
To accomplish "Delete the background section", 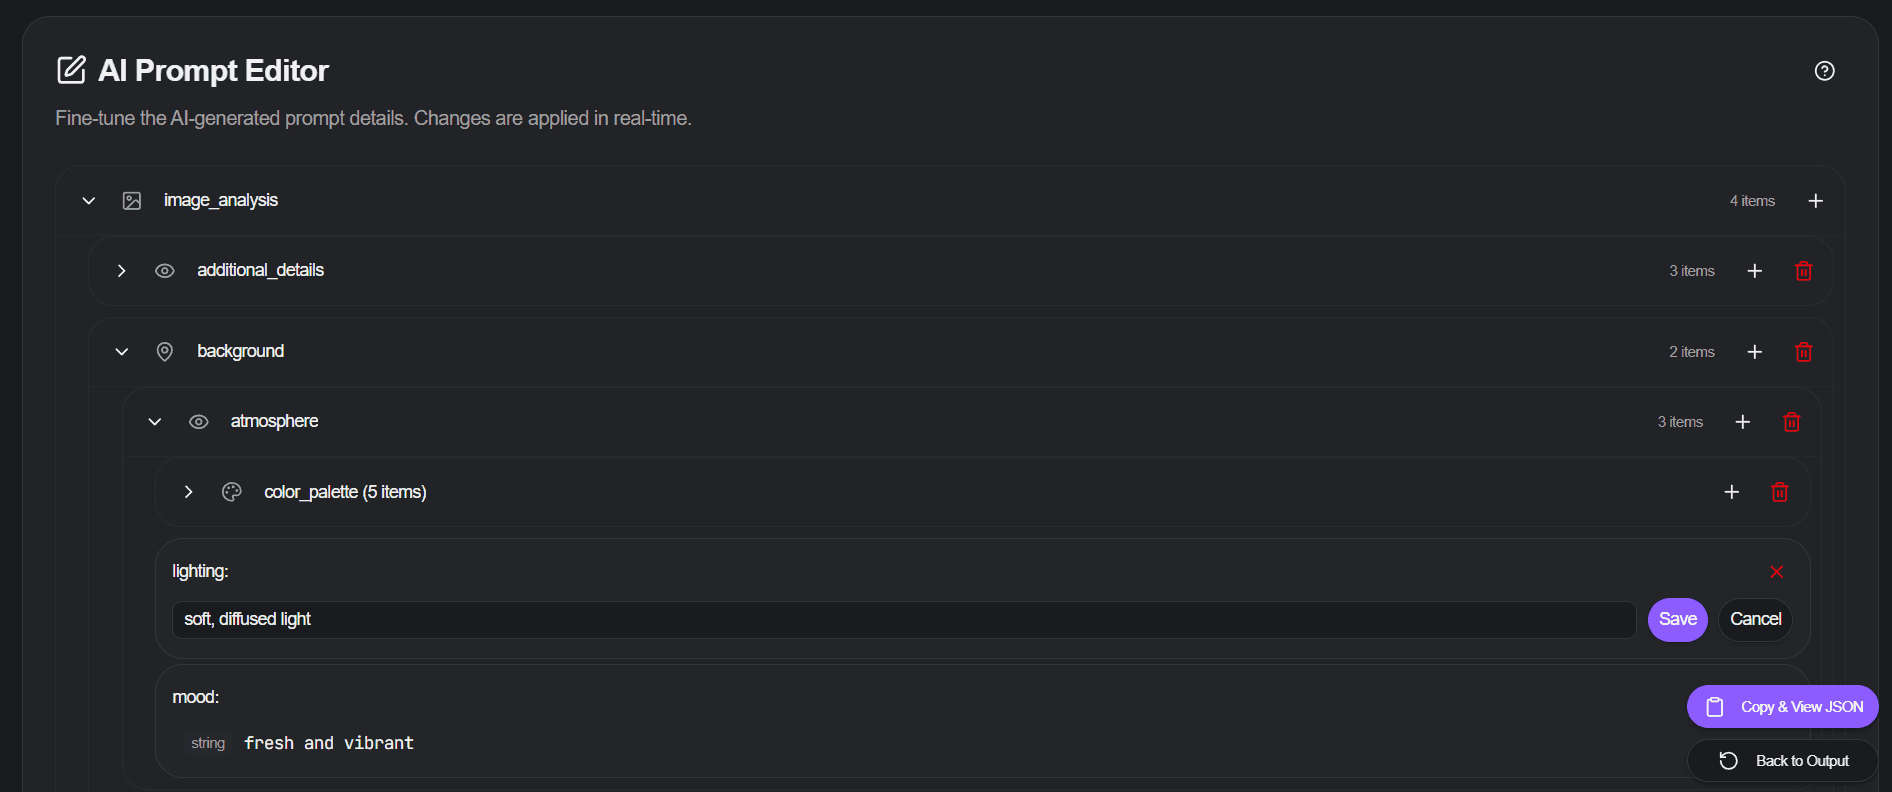I will click(x=1803, y=352).
